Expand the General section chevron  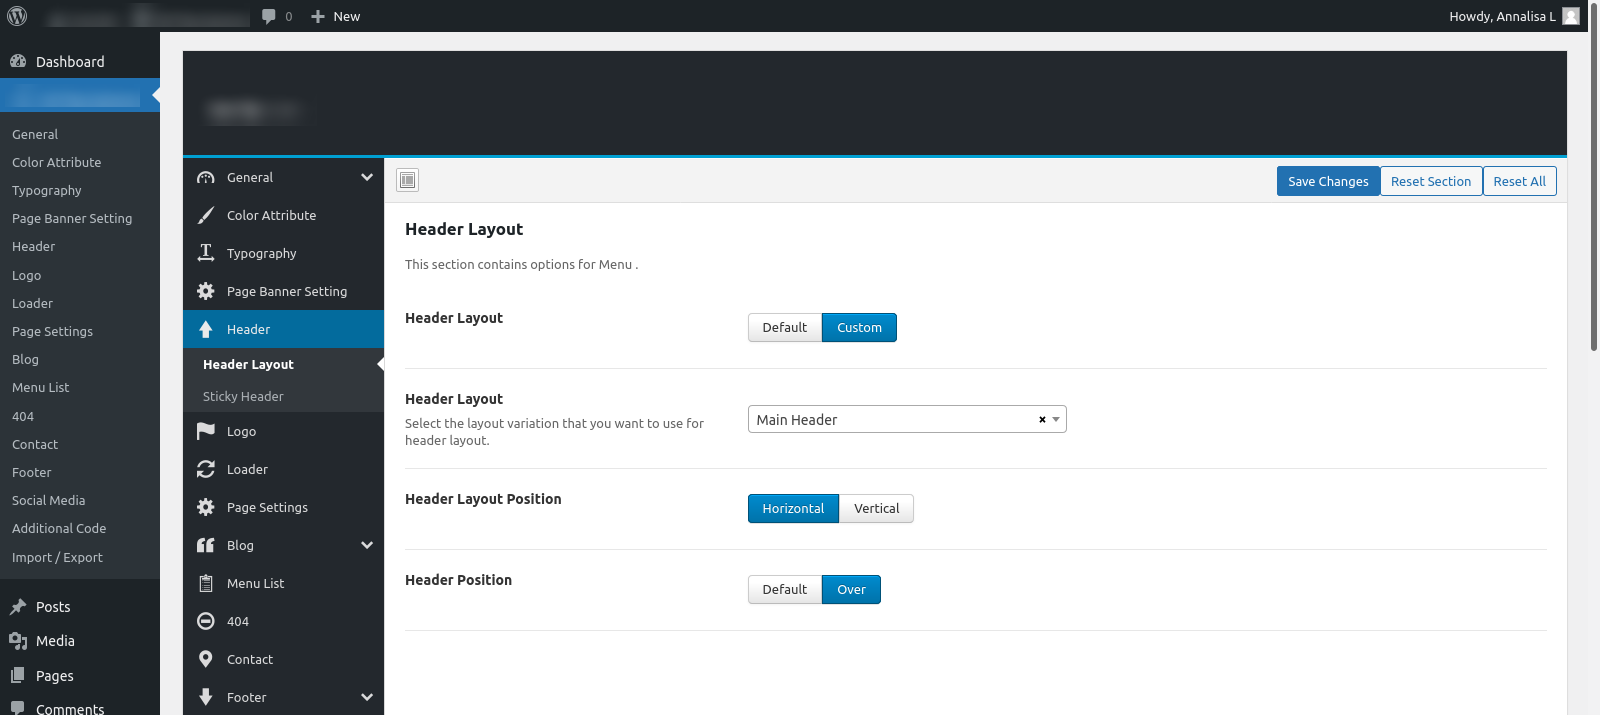coord(367,177)
